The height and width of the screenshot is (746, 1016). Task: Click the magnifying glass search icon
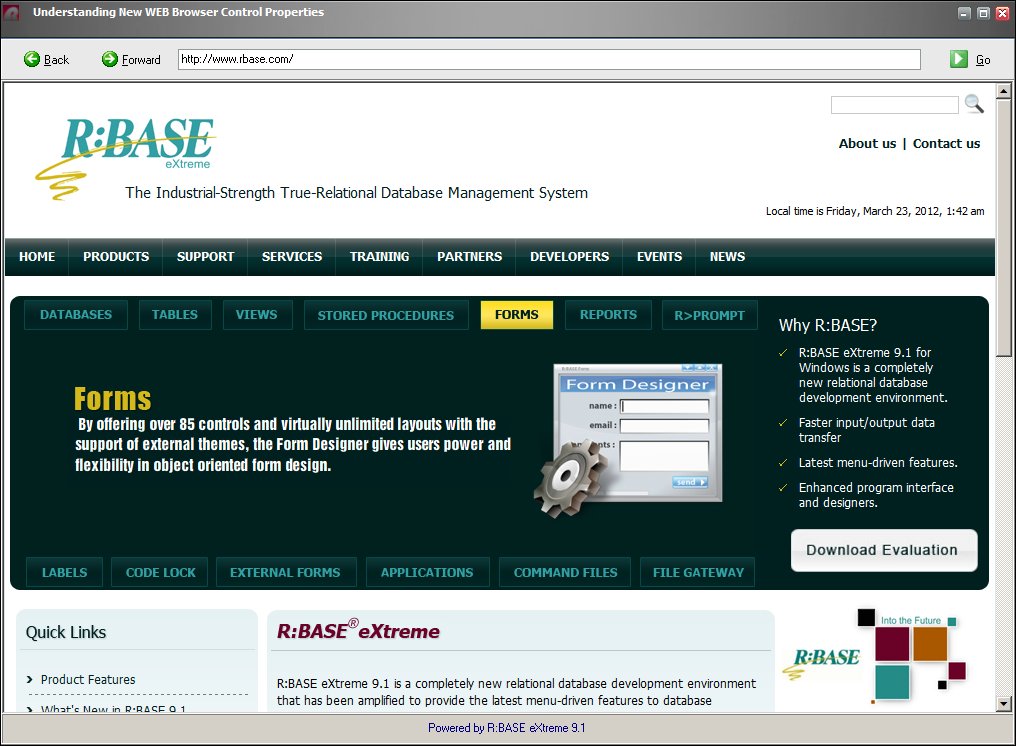click(973, 104)
